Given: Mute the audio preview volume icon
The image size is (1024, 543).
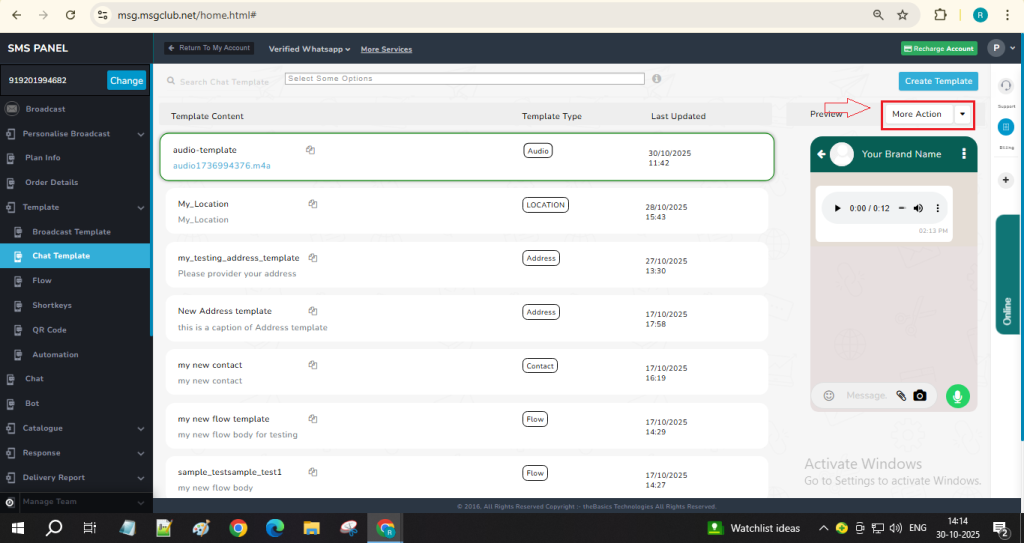Looking at the screenshot, I should 917,208.
